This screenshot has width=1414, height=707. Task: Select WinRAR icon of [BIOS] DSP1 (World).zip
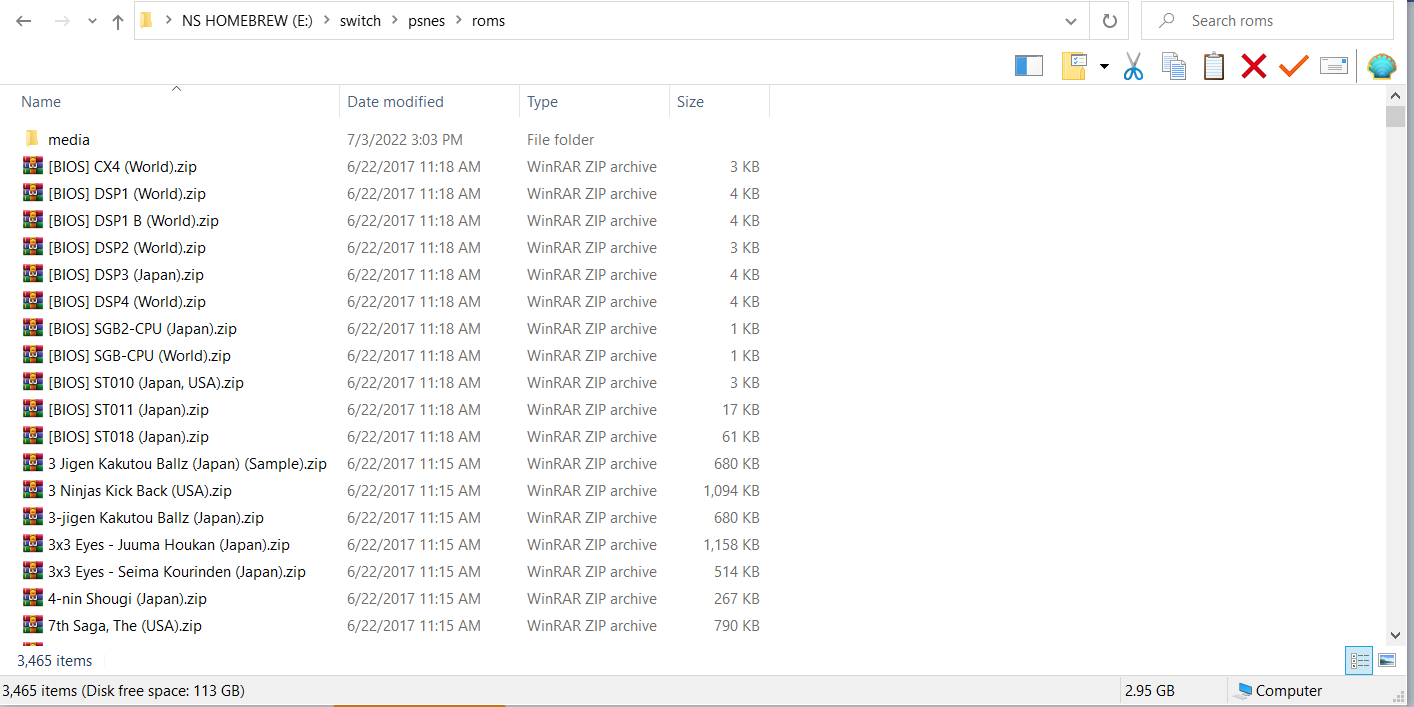pyautogui.click(x=32, y=193)
